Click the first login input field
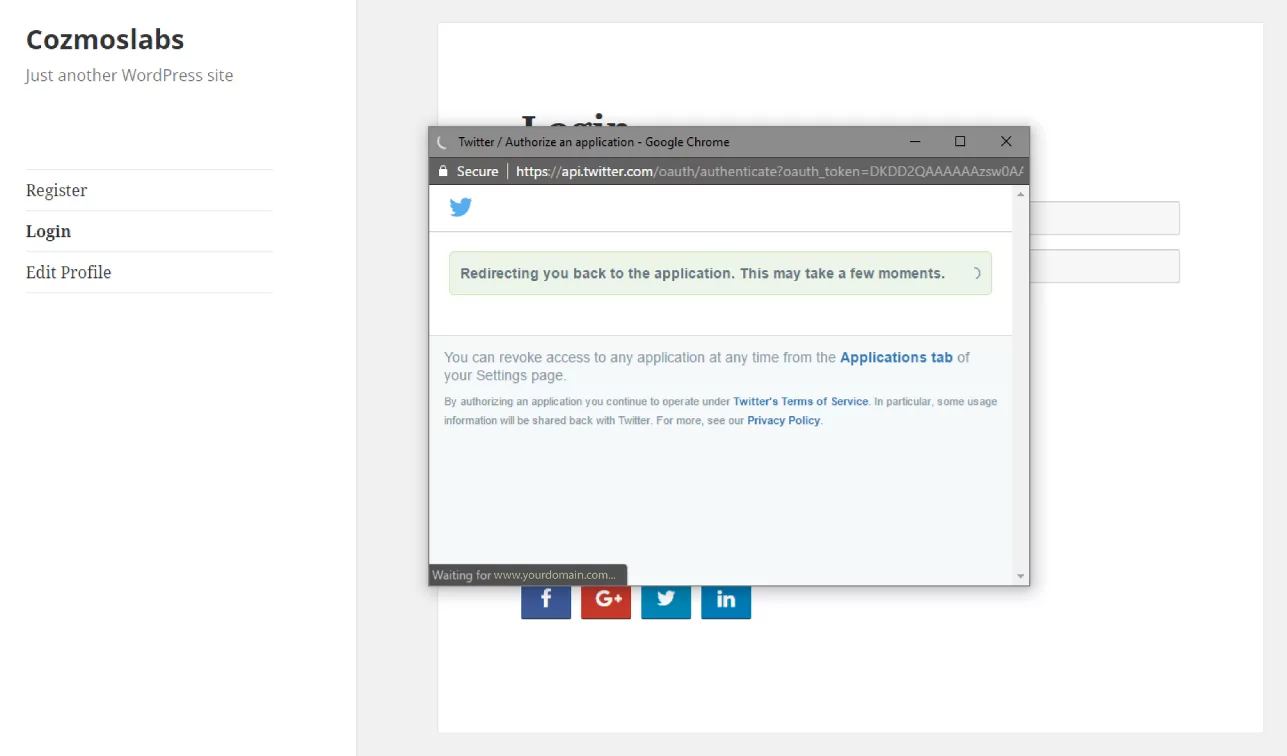The width and height of the screenshot is (1287, 756). (1104, 218)
